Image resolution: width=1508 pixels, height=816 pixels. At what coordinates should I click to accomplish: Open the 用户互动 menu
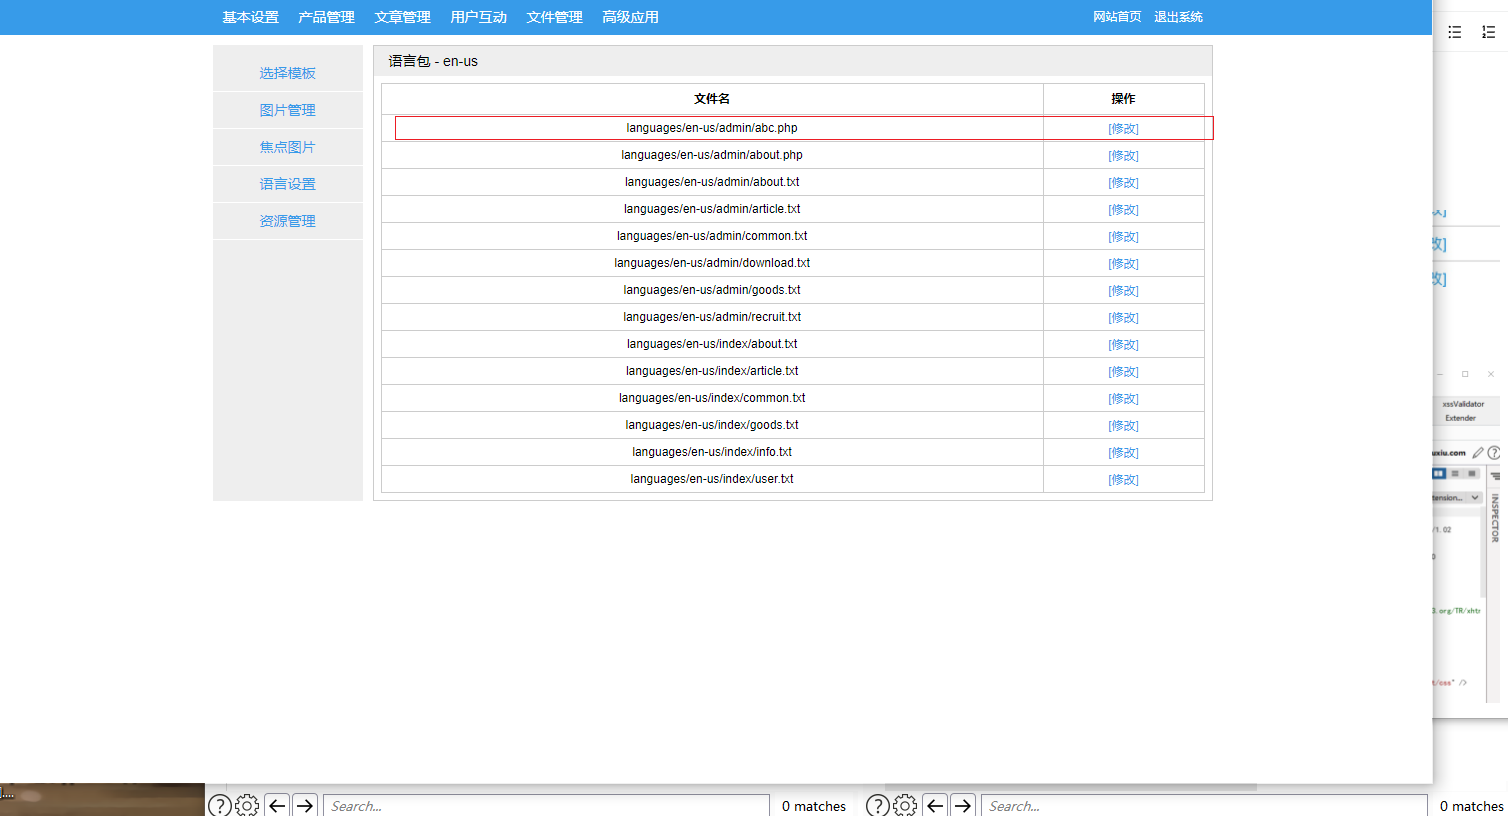coord(478,17)
